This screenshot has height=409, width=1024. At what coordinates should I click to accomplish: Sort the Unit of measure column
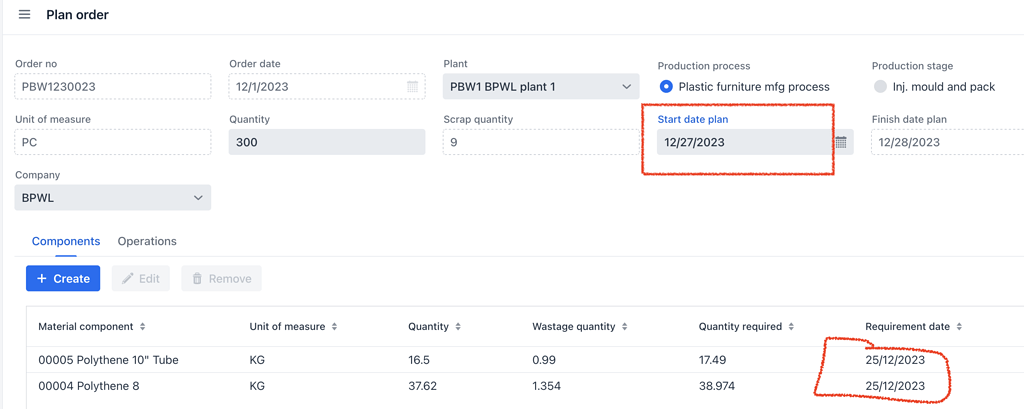334,327
